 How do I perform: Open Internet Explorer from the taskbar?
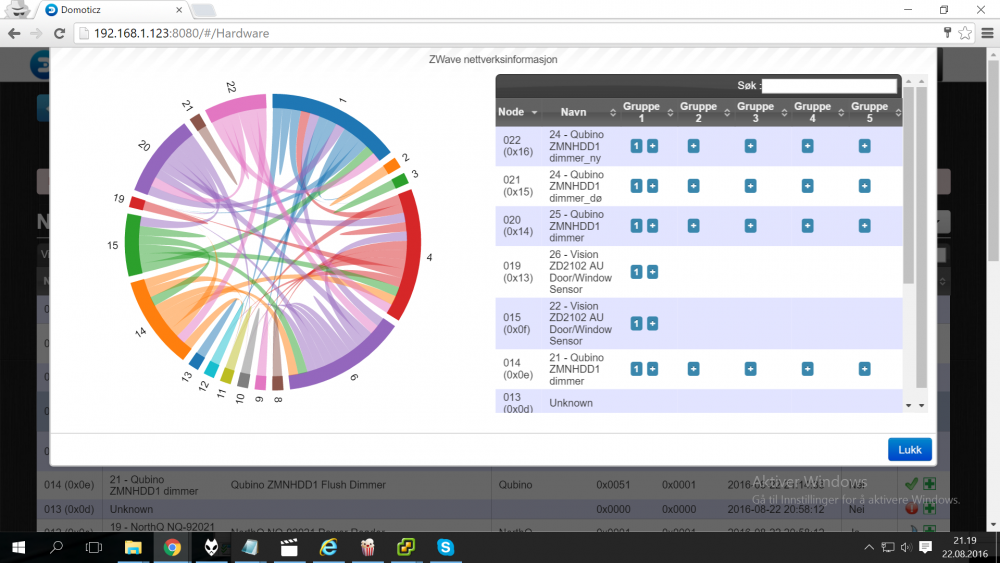pyautogui.click(x=328, y=547)
